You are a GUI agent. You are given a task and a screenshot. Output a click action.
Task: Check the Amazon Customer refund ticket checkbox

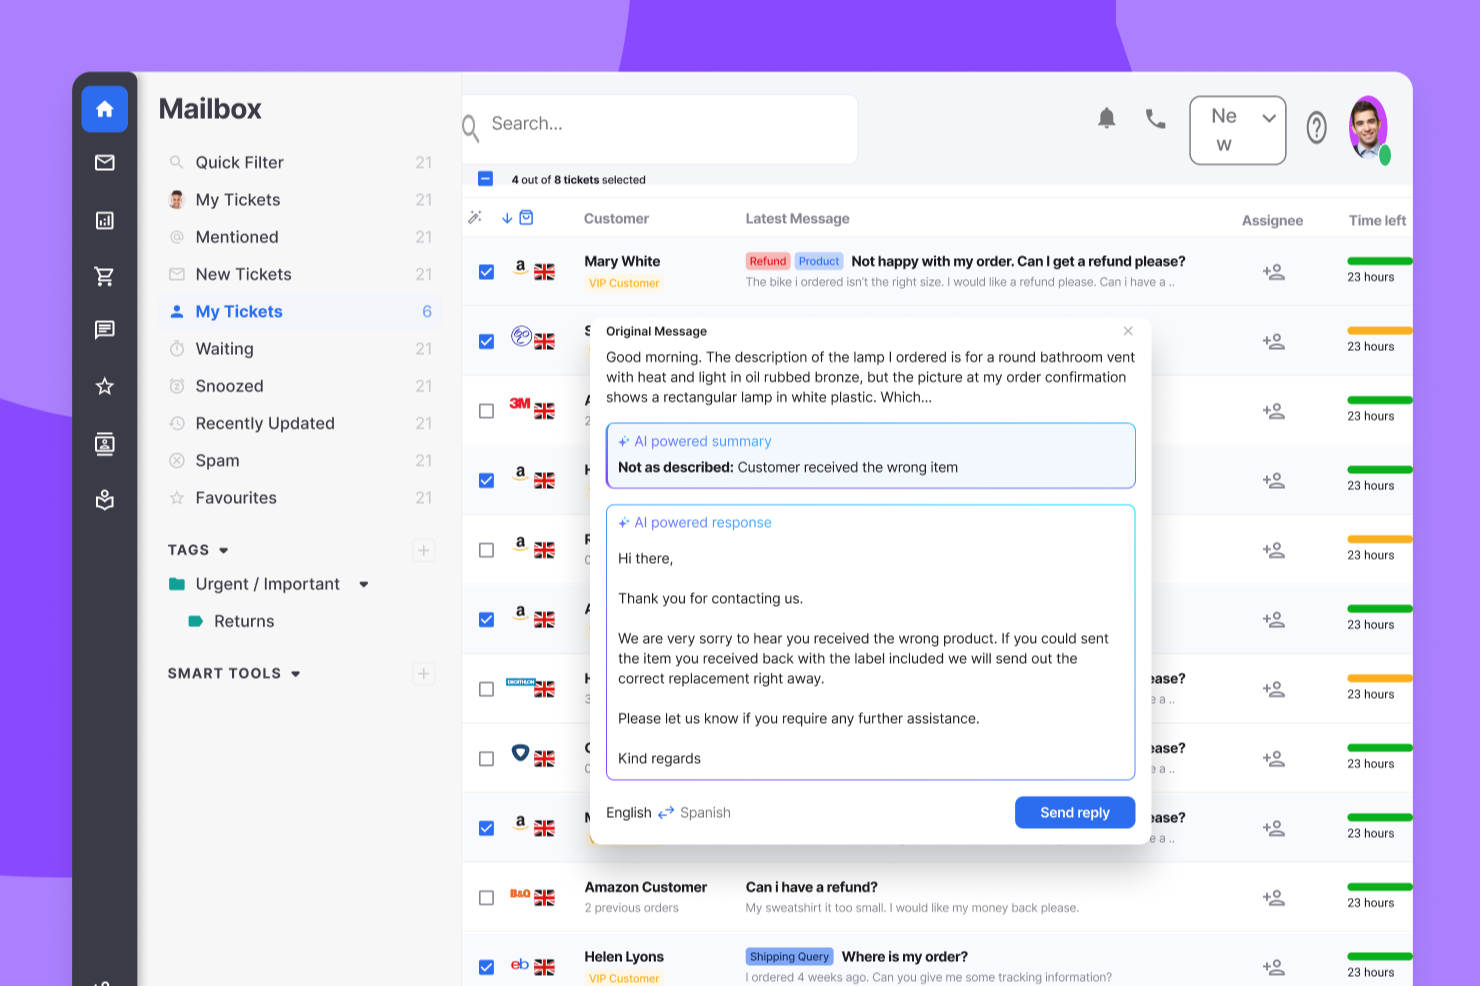click(x=486, y=897)
